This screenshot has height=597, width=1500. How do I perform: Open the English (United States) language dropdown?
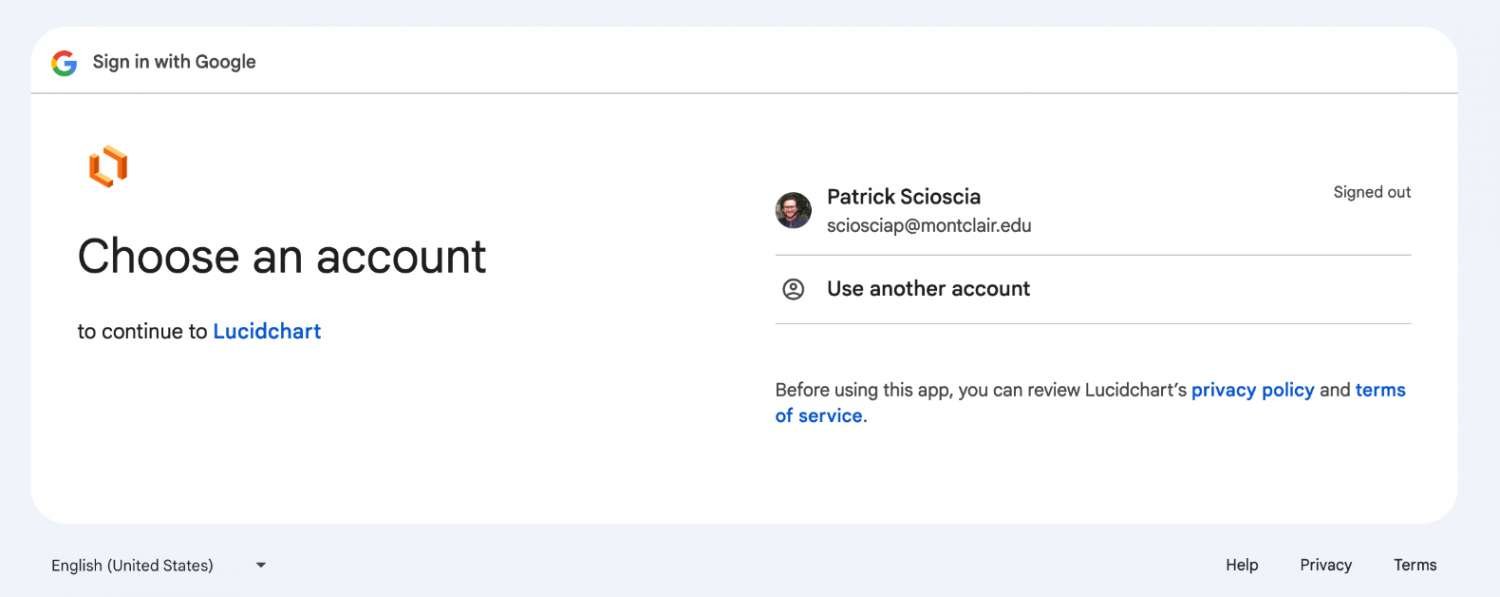pos(159,565)
